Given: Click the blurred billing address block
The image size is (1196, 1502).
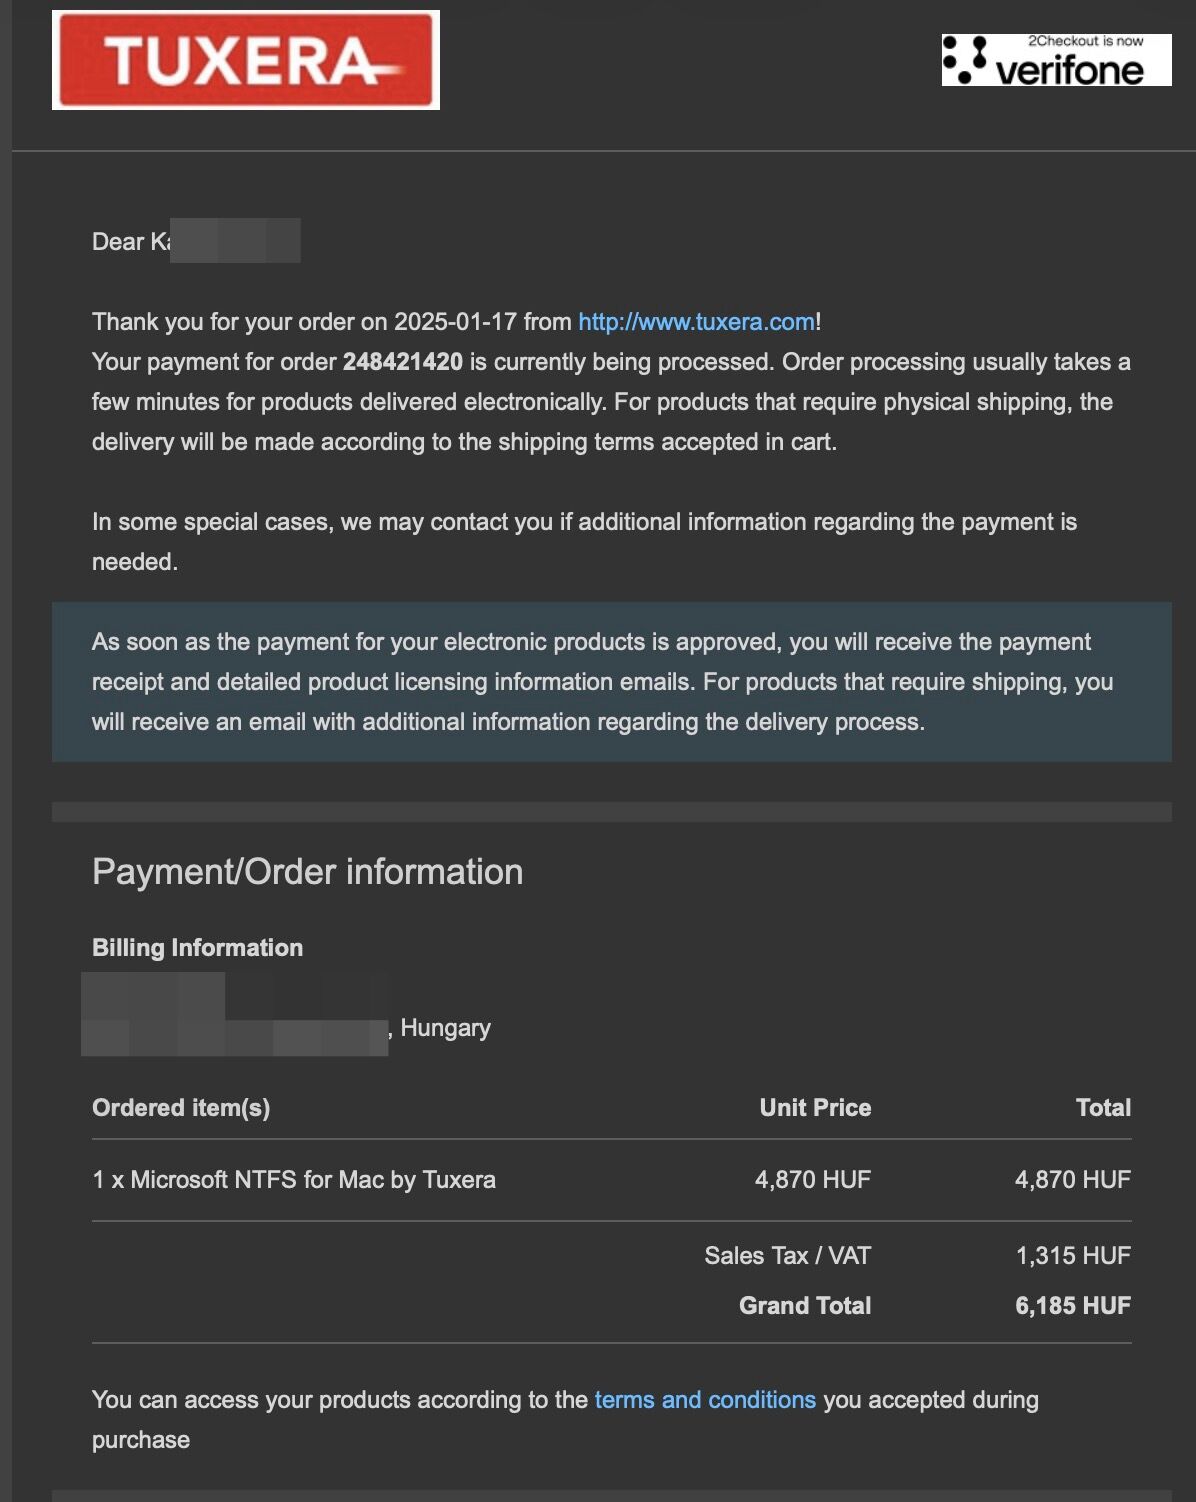Looking at the screenshot, I should [234, 1015].
